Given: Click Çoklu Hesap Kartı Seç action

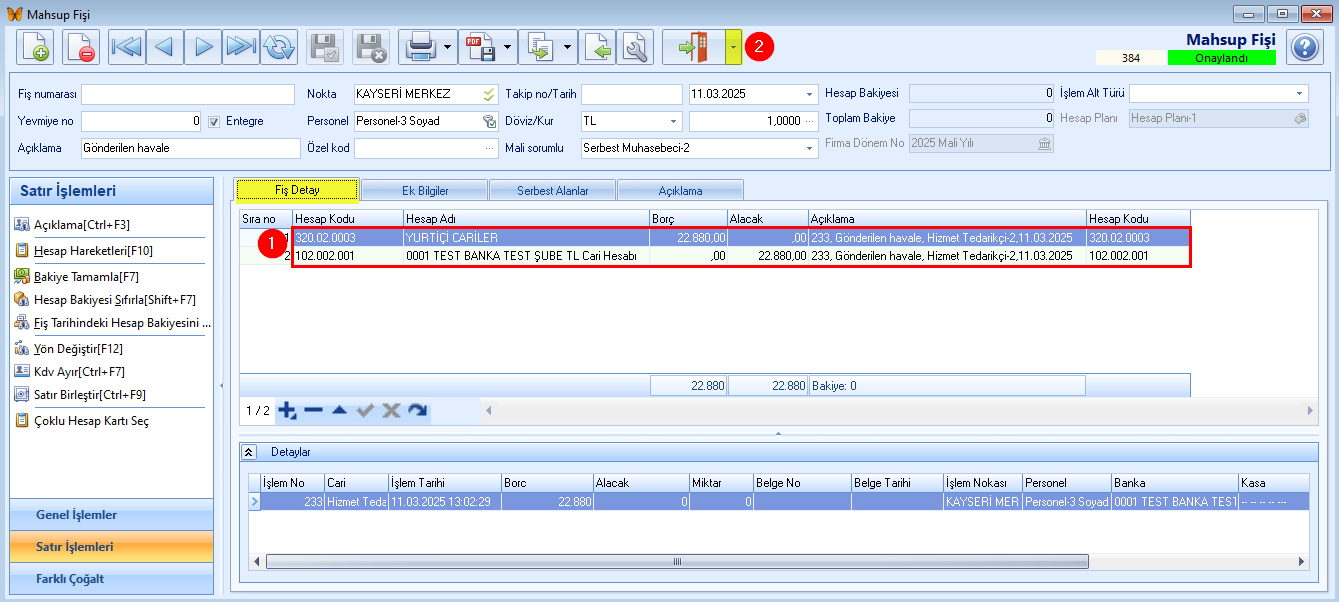Looking at the screenshot, I should (91, 421).
